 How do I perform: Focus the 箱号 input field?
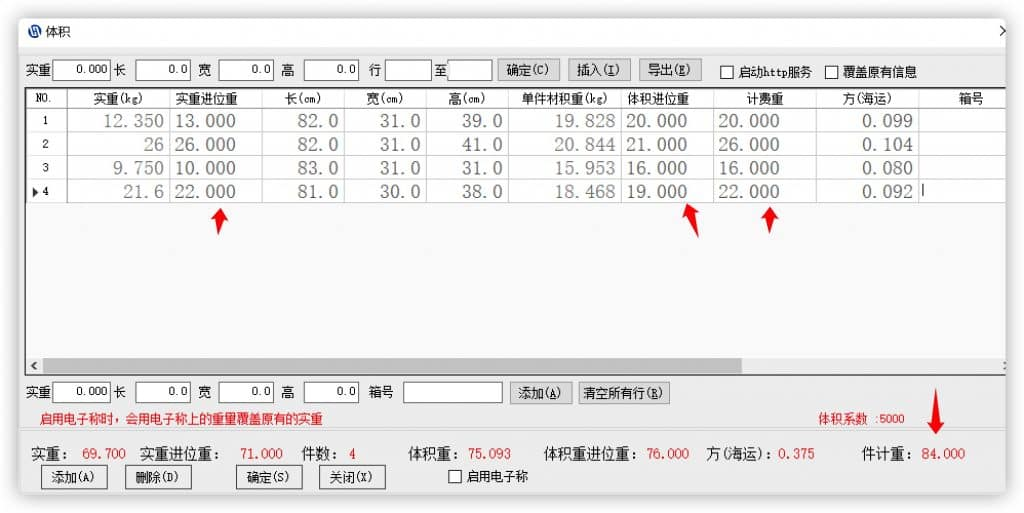pos(453,392)
